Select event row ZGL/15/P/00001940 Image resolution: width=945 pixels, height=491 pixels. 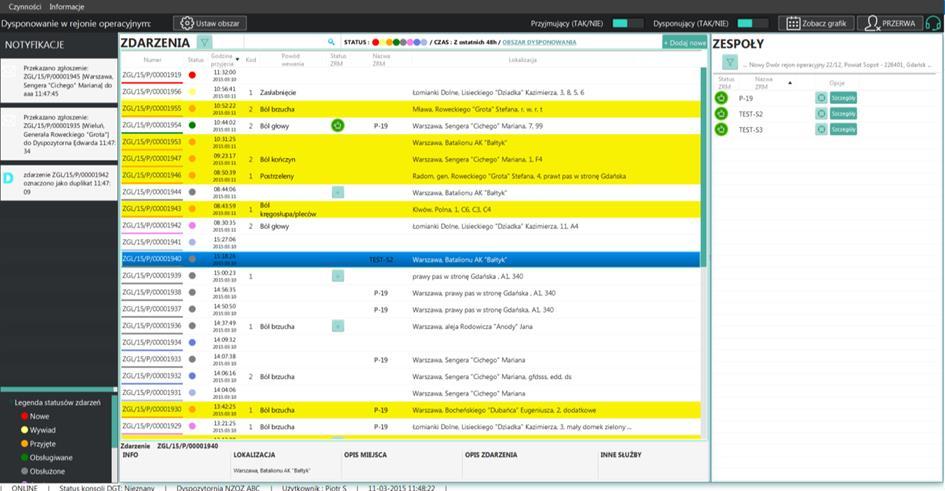[x=410, y=260]
